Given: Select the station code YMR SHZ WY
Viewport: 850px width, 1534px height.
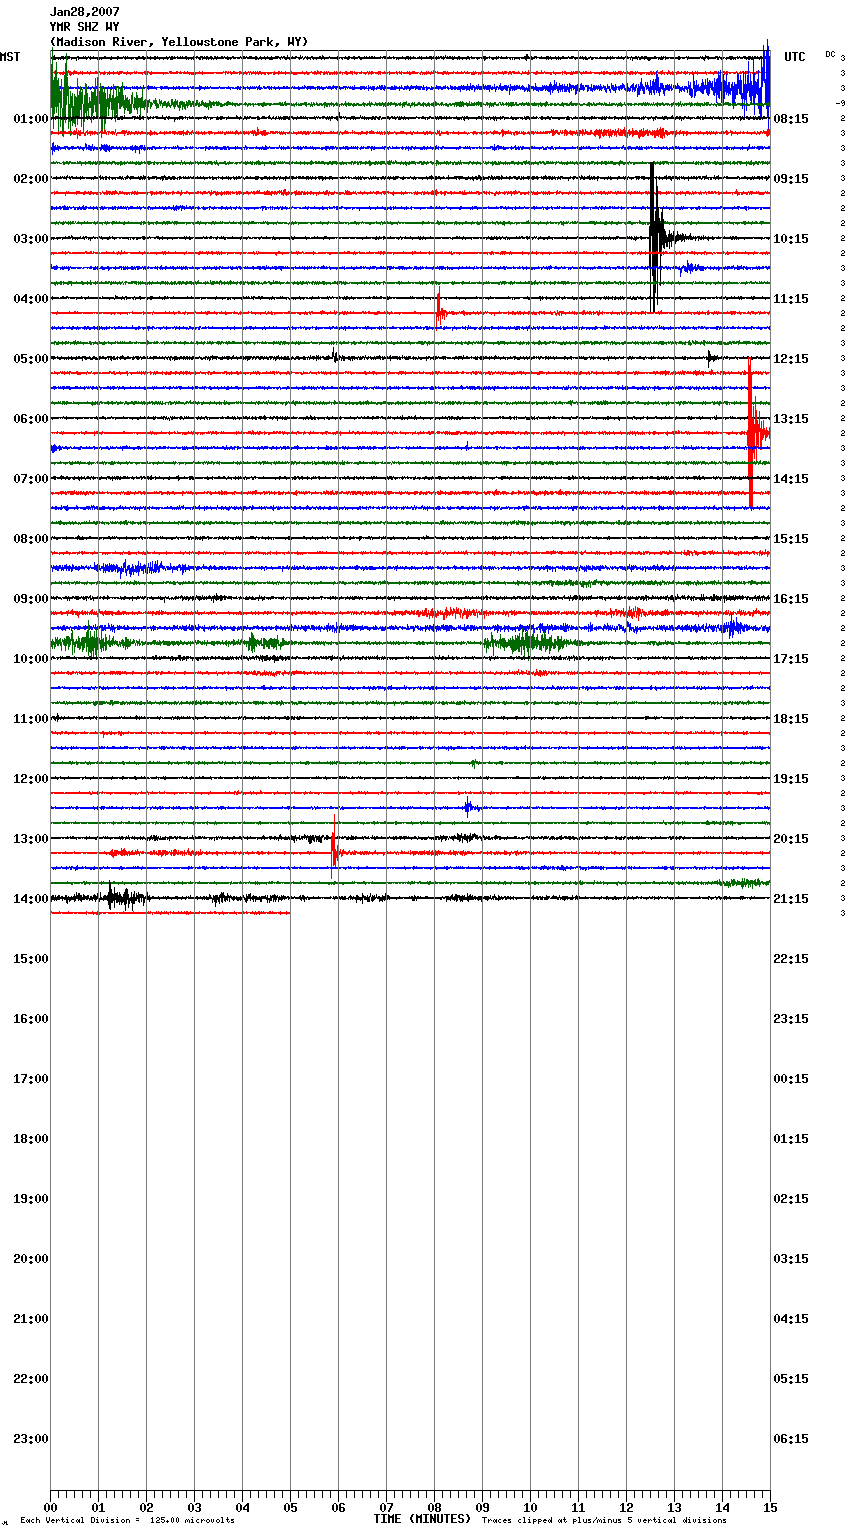Looking at the screenshot, I should (84, 27).
